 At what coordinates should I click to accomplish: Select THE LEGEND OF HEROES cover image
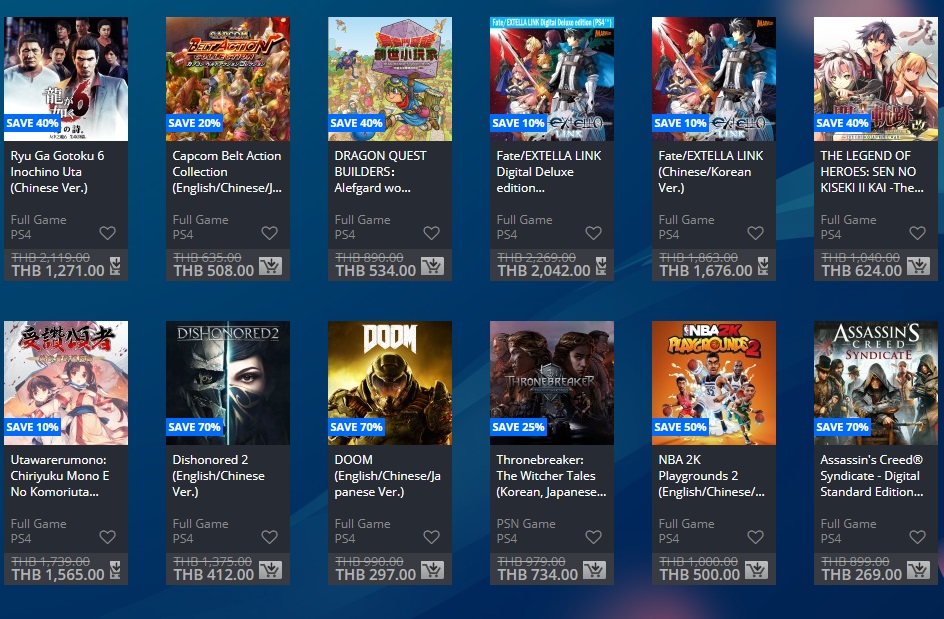click(876, 79)
